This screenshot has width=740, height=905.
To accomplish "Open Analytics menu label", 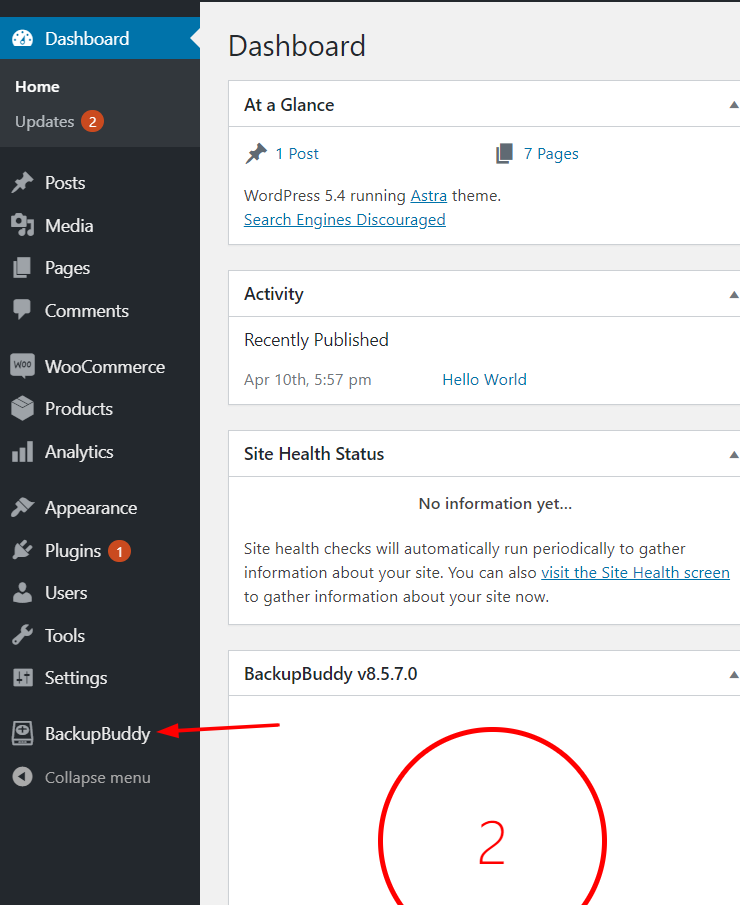I will click(79, 452).
